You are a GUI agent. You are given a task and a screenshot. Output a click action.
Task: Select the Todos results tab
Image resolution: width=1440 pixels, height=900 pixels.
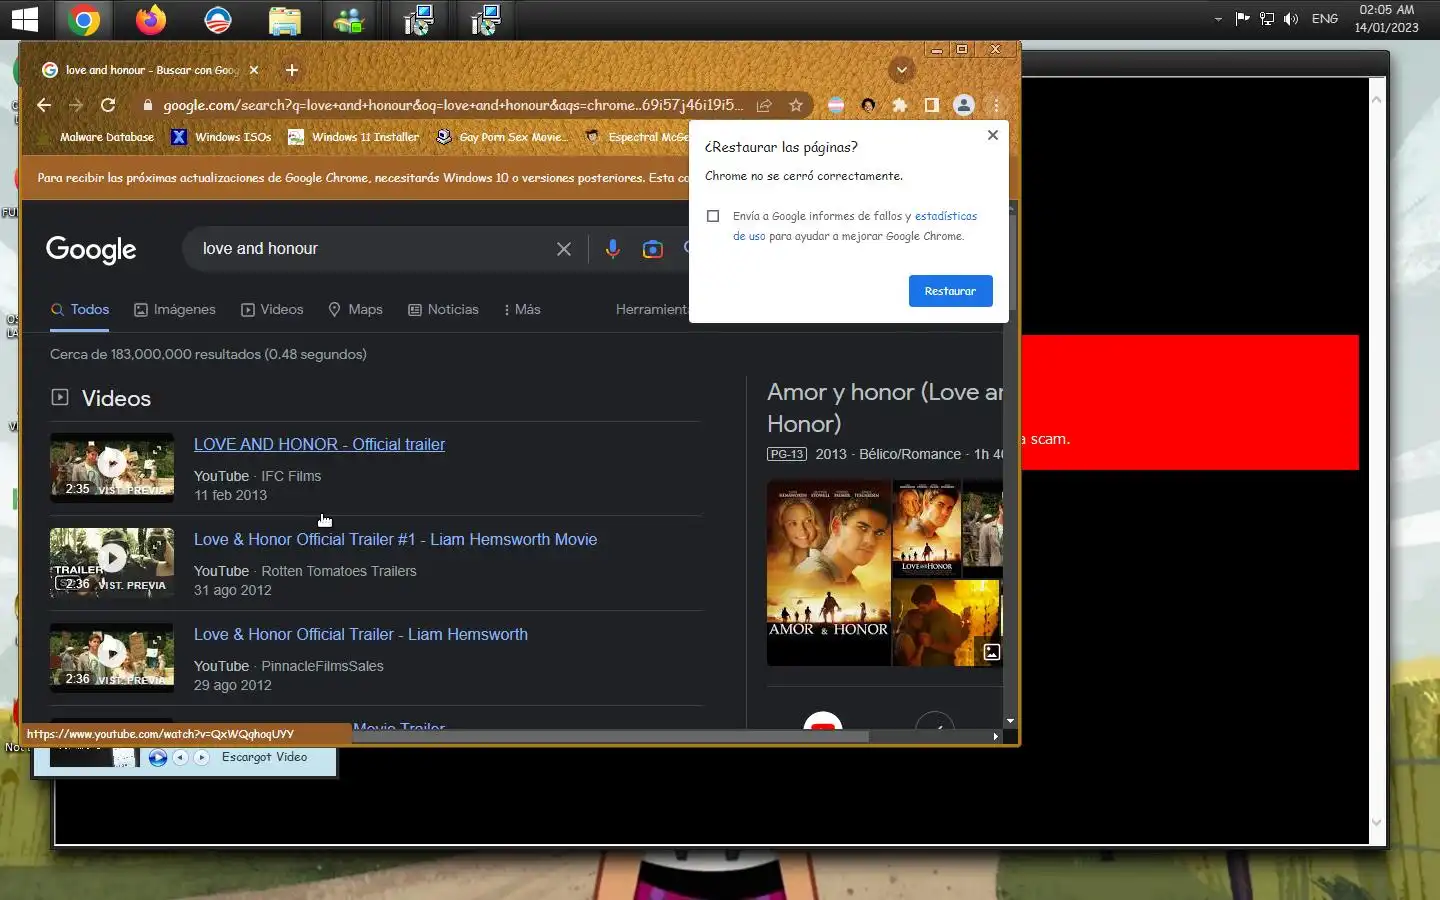tap(80, 310)
